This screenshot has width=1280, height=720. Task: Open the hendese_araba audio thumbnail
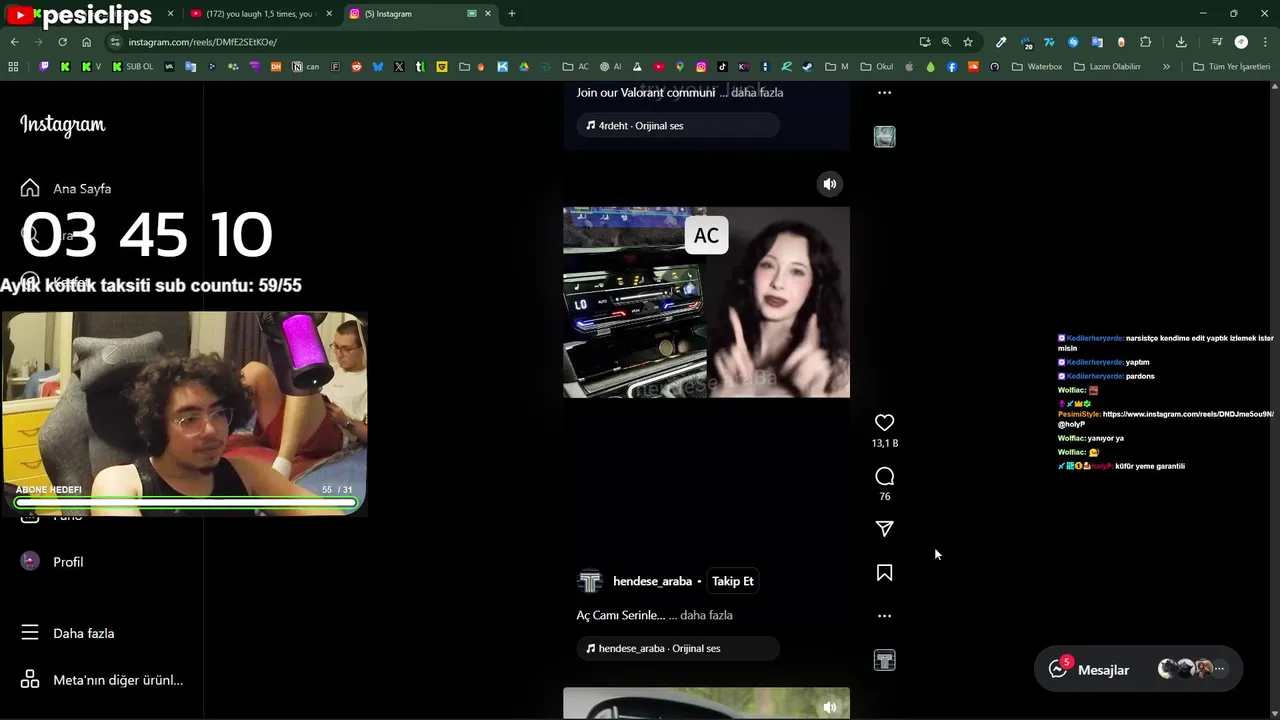[x=884, y=660]
